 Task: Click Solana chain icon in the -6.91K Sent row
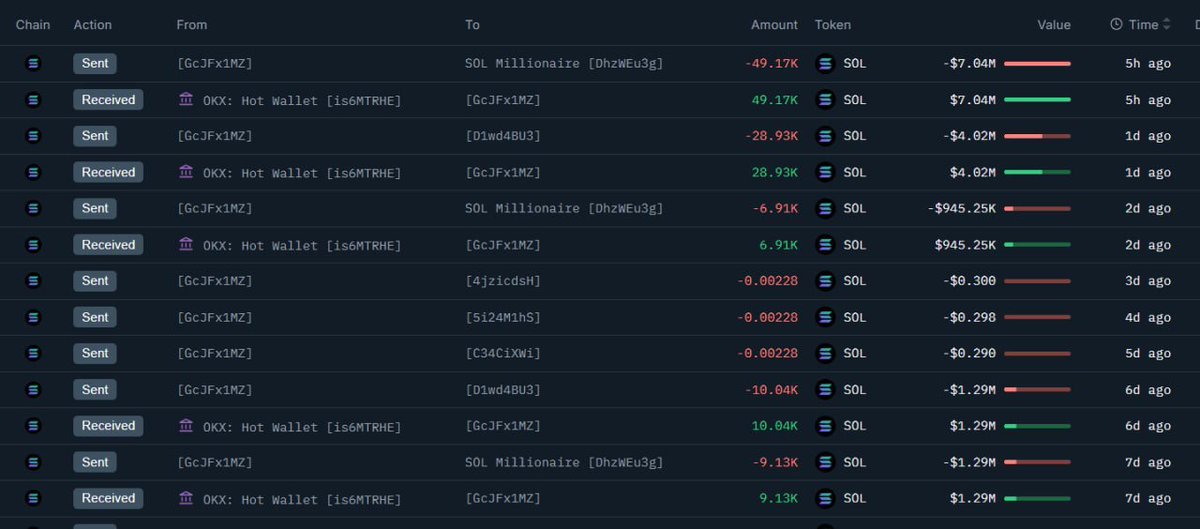[x=33, y=208]
